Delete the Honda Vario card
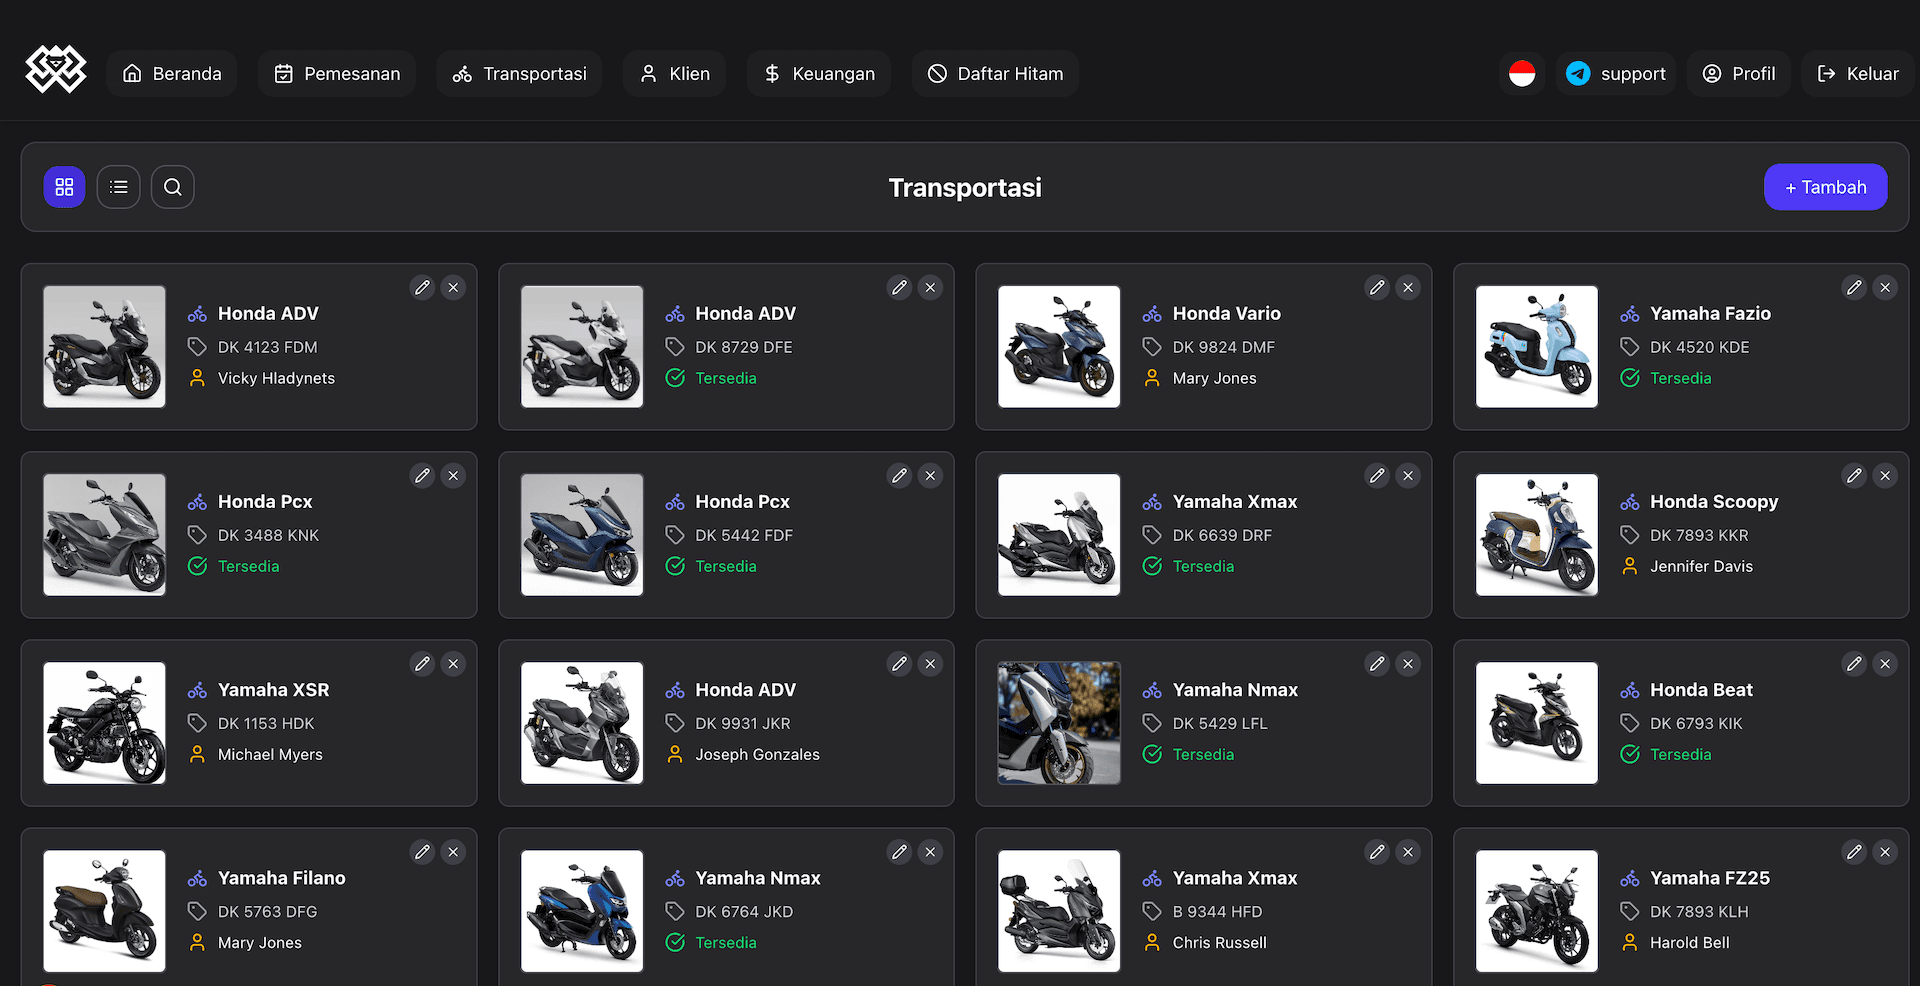Viewport: 1920px width, 986px height. [x=1408, y=288]
